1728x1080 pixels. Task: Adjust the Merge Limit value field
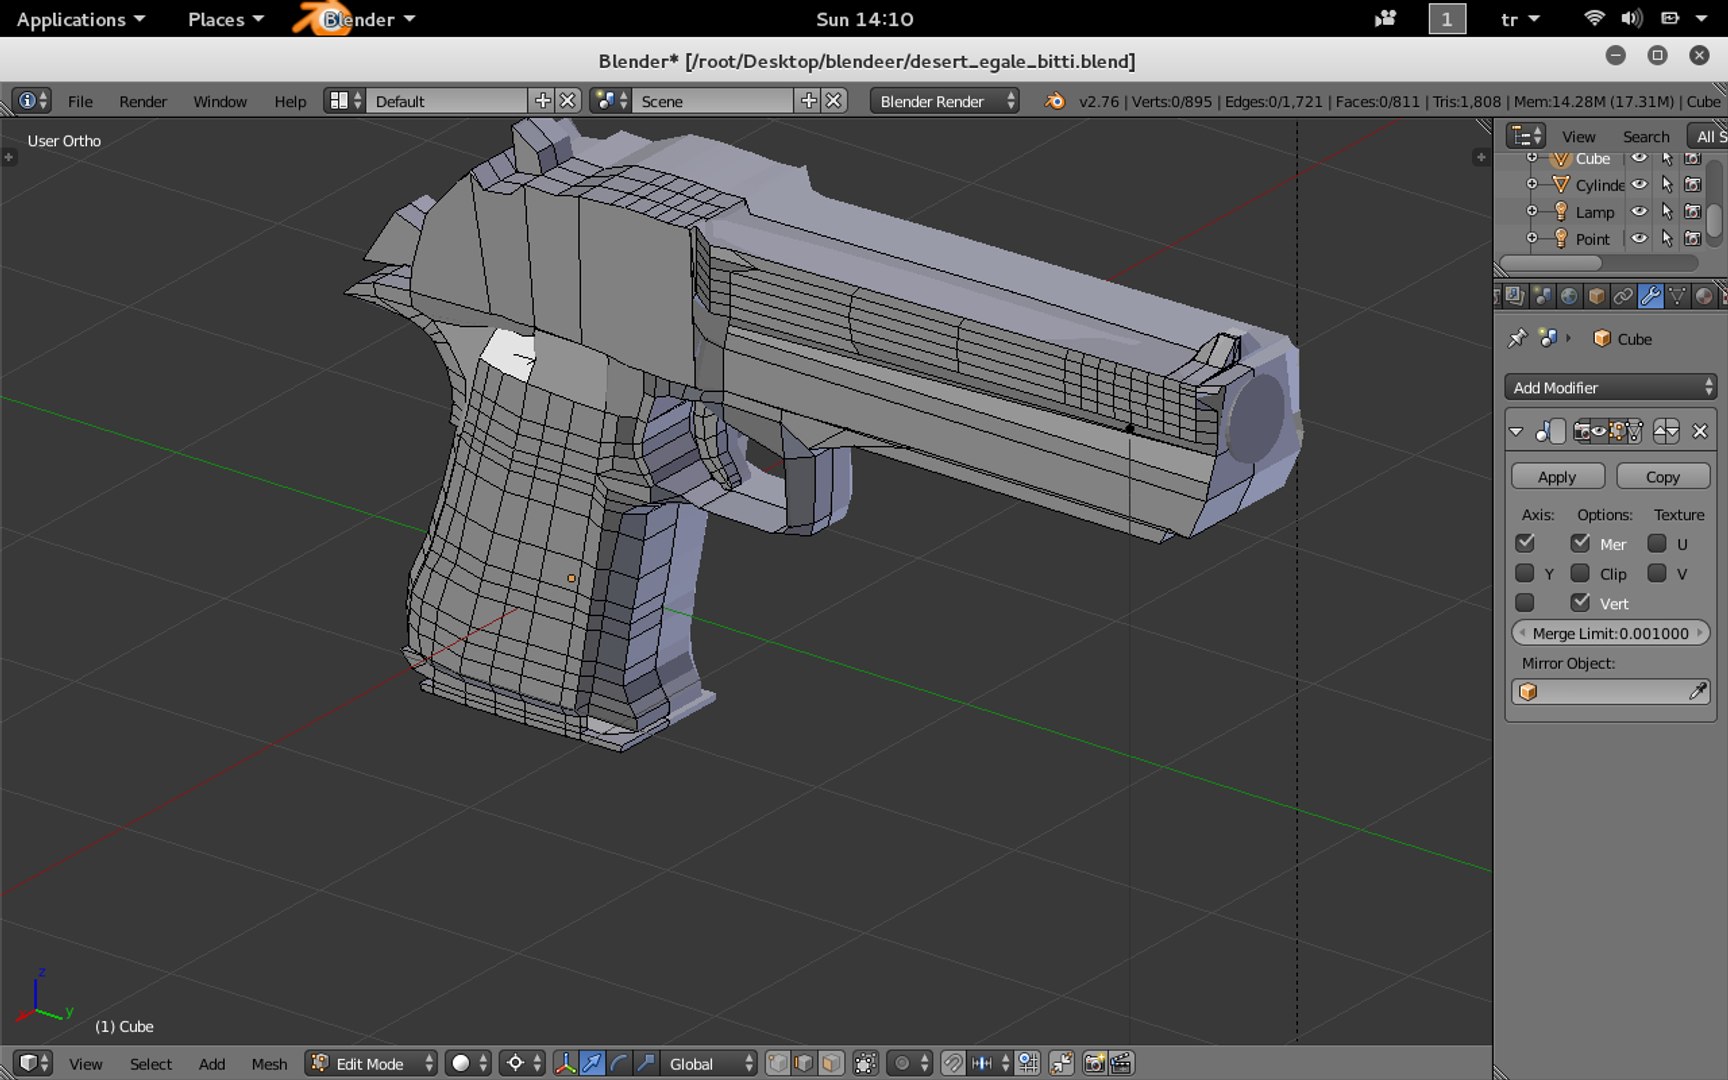pyautogui.click(x=1611, y=633)
